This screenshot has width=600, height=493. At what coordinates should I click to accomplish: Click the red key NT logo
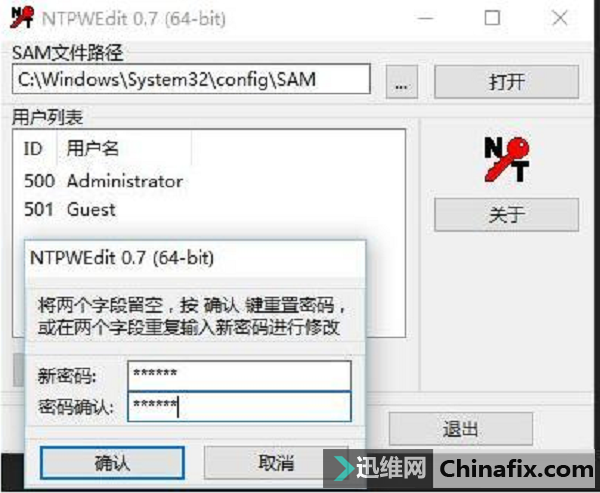(507, 159)
